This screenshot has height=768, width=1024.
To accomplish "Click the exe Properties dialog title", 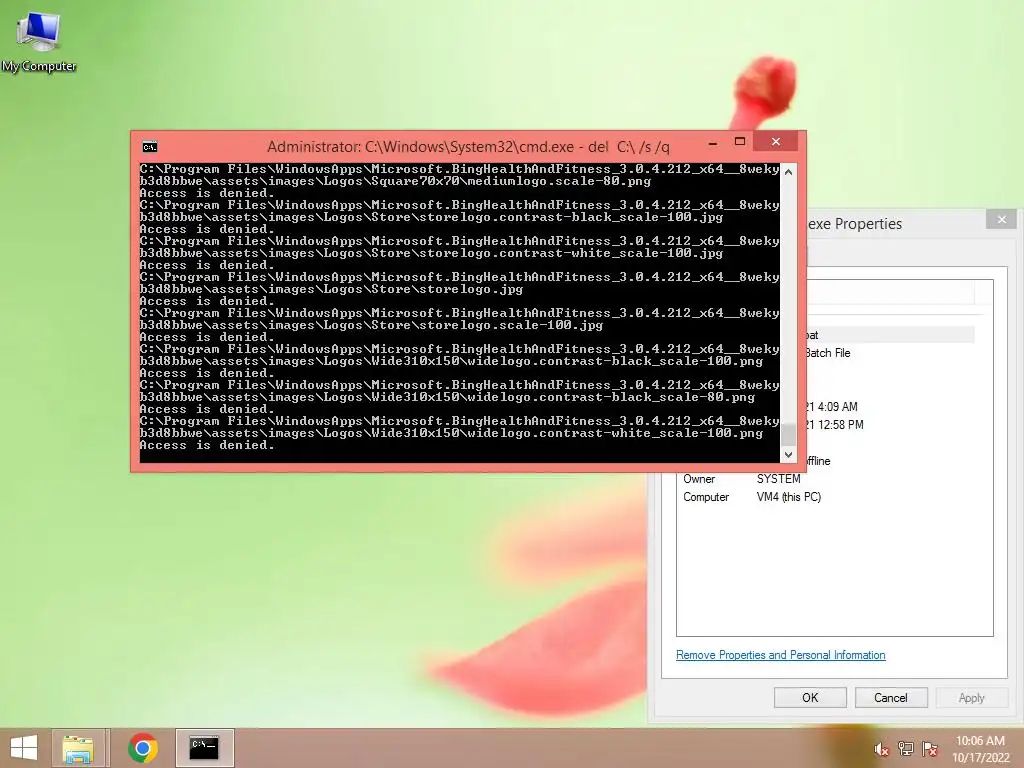I will click(855, 223).
